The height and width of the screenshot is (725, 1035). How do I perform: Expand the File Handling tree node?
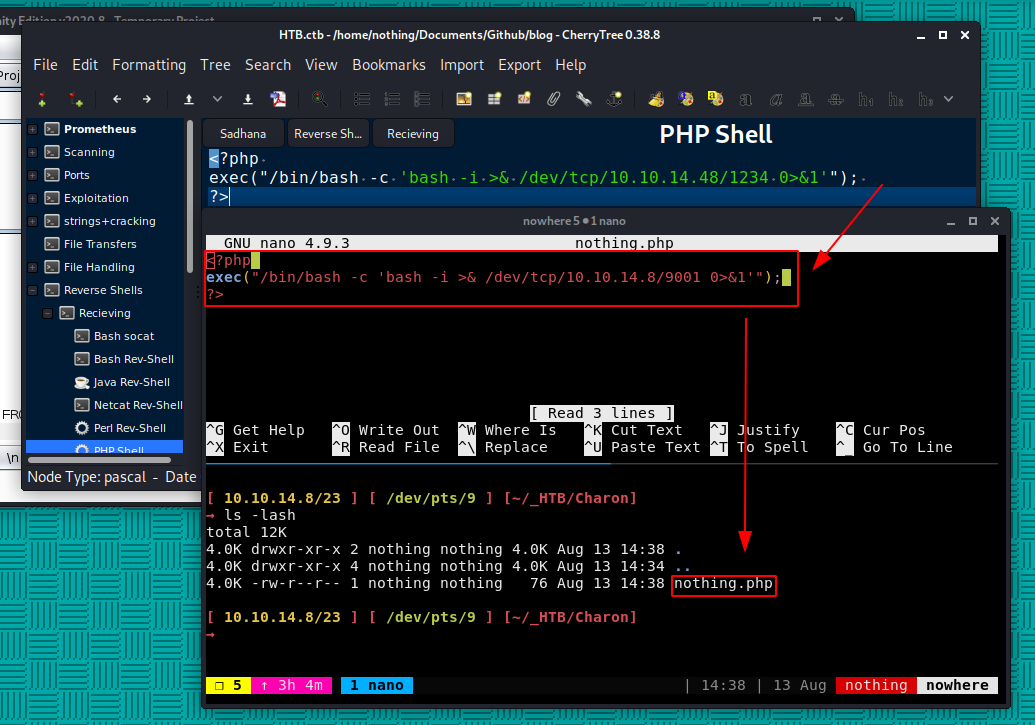point(32,267)
